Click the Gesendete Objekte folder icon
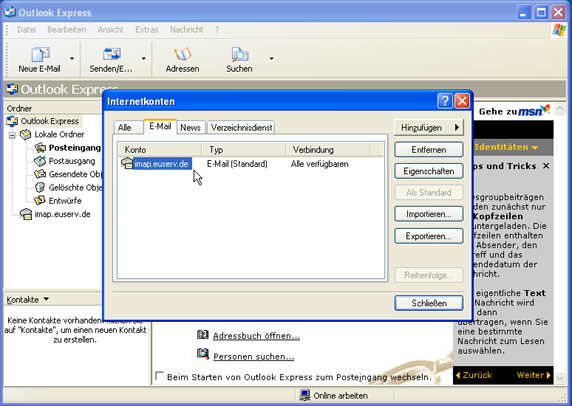Viewport: 572px width, 406px height. [x=40, y=174]
